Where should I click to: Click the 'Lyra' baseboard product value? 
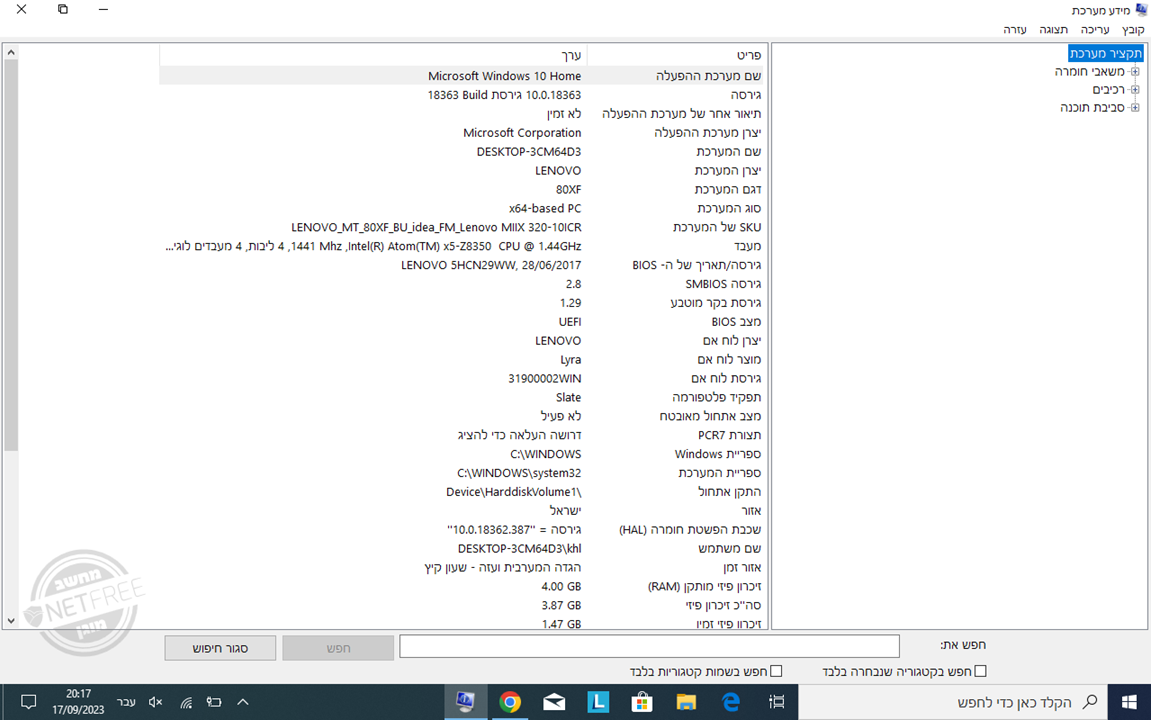pos(570,360)
